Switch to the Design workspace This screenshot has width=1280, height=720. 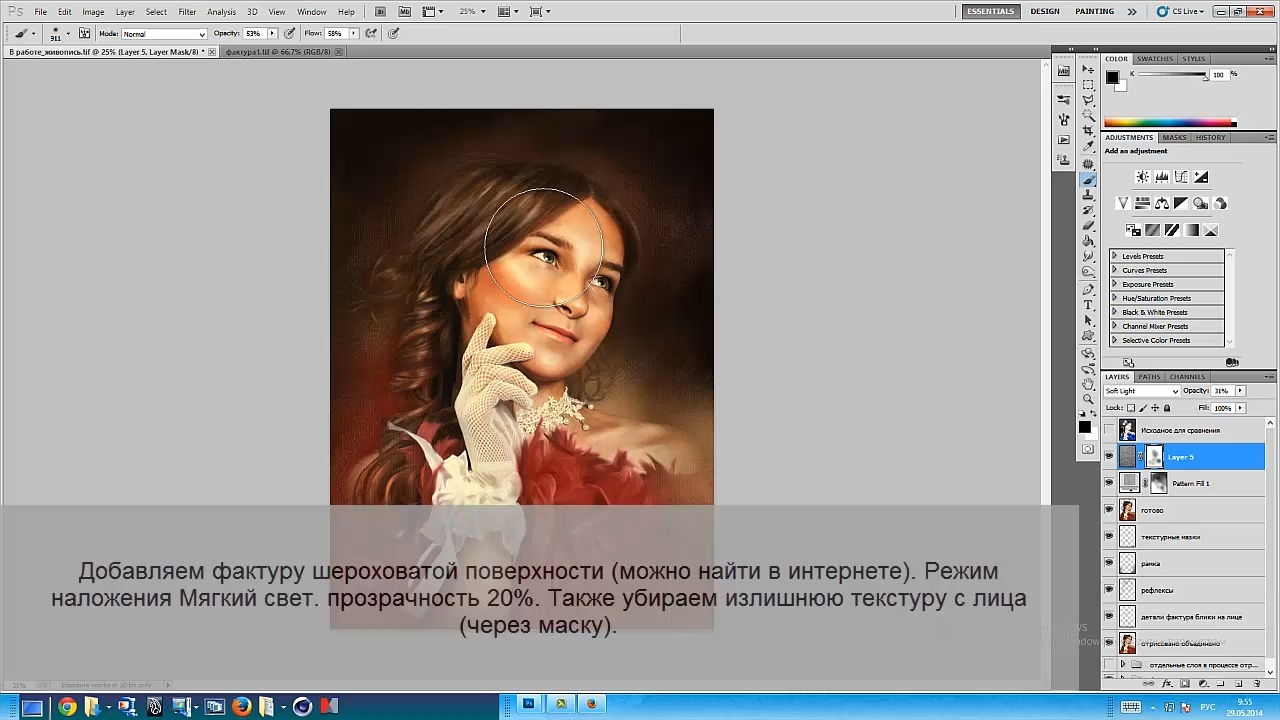(x=1045, y=12)
